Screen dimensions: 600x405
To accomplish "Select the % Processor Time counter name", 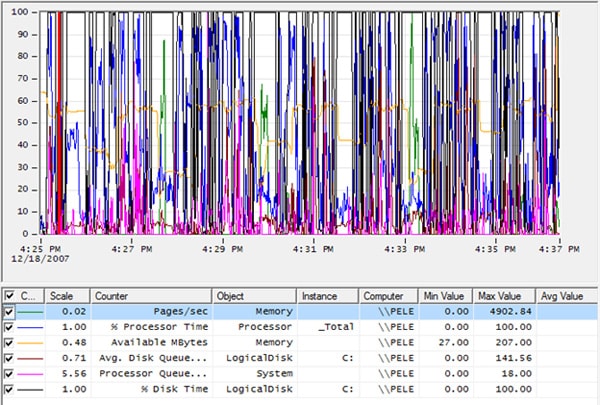I will 159,327.
